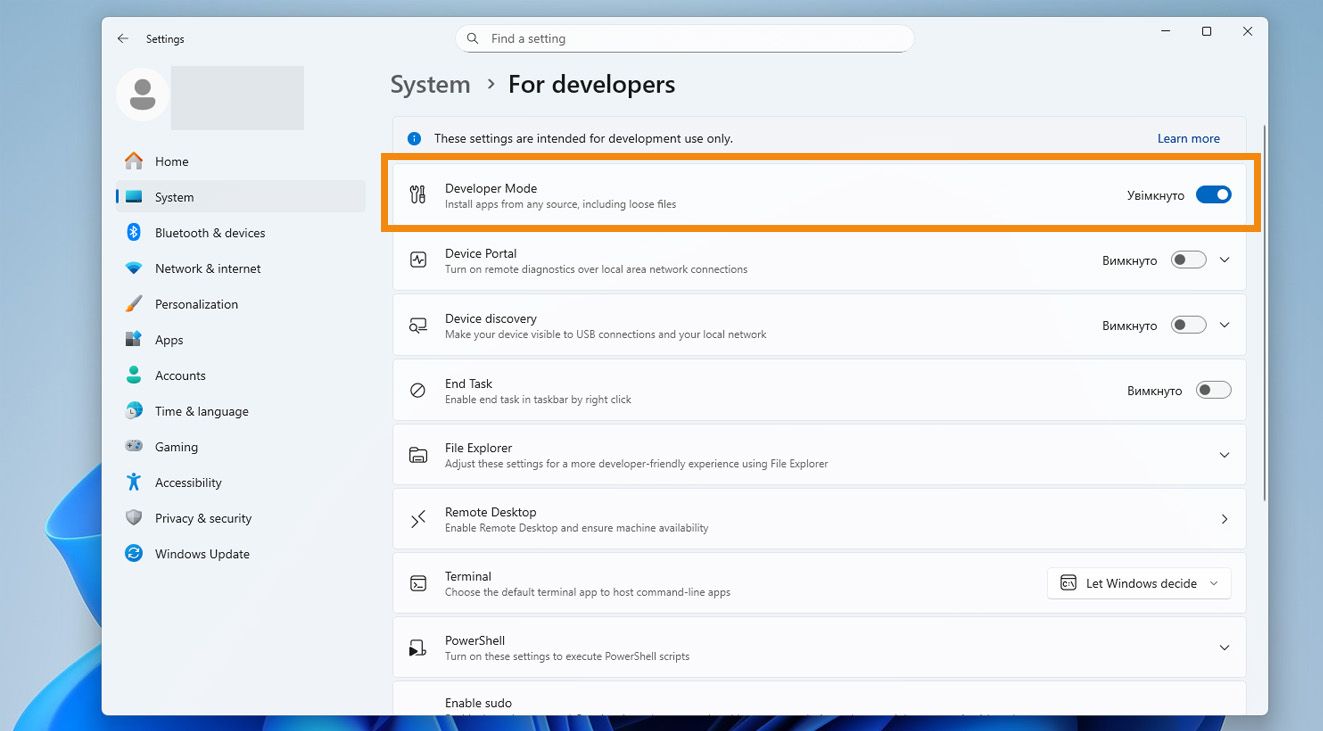This screenshot has width=1323, height=731.
Task: Click the Home house icon
Action: (133, 161)
